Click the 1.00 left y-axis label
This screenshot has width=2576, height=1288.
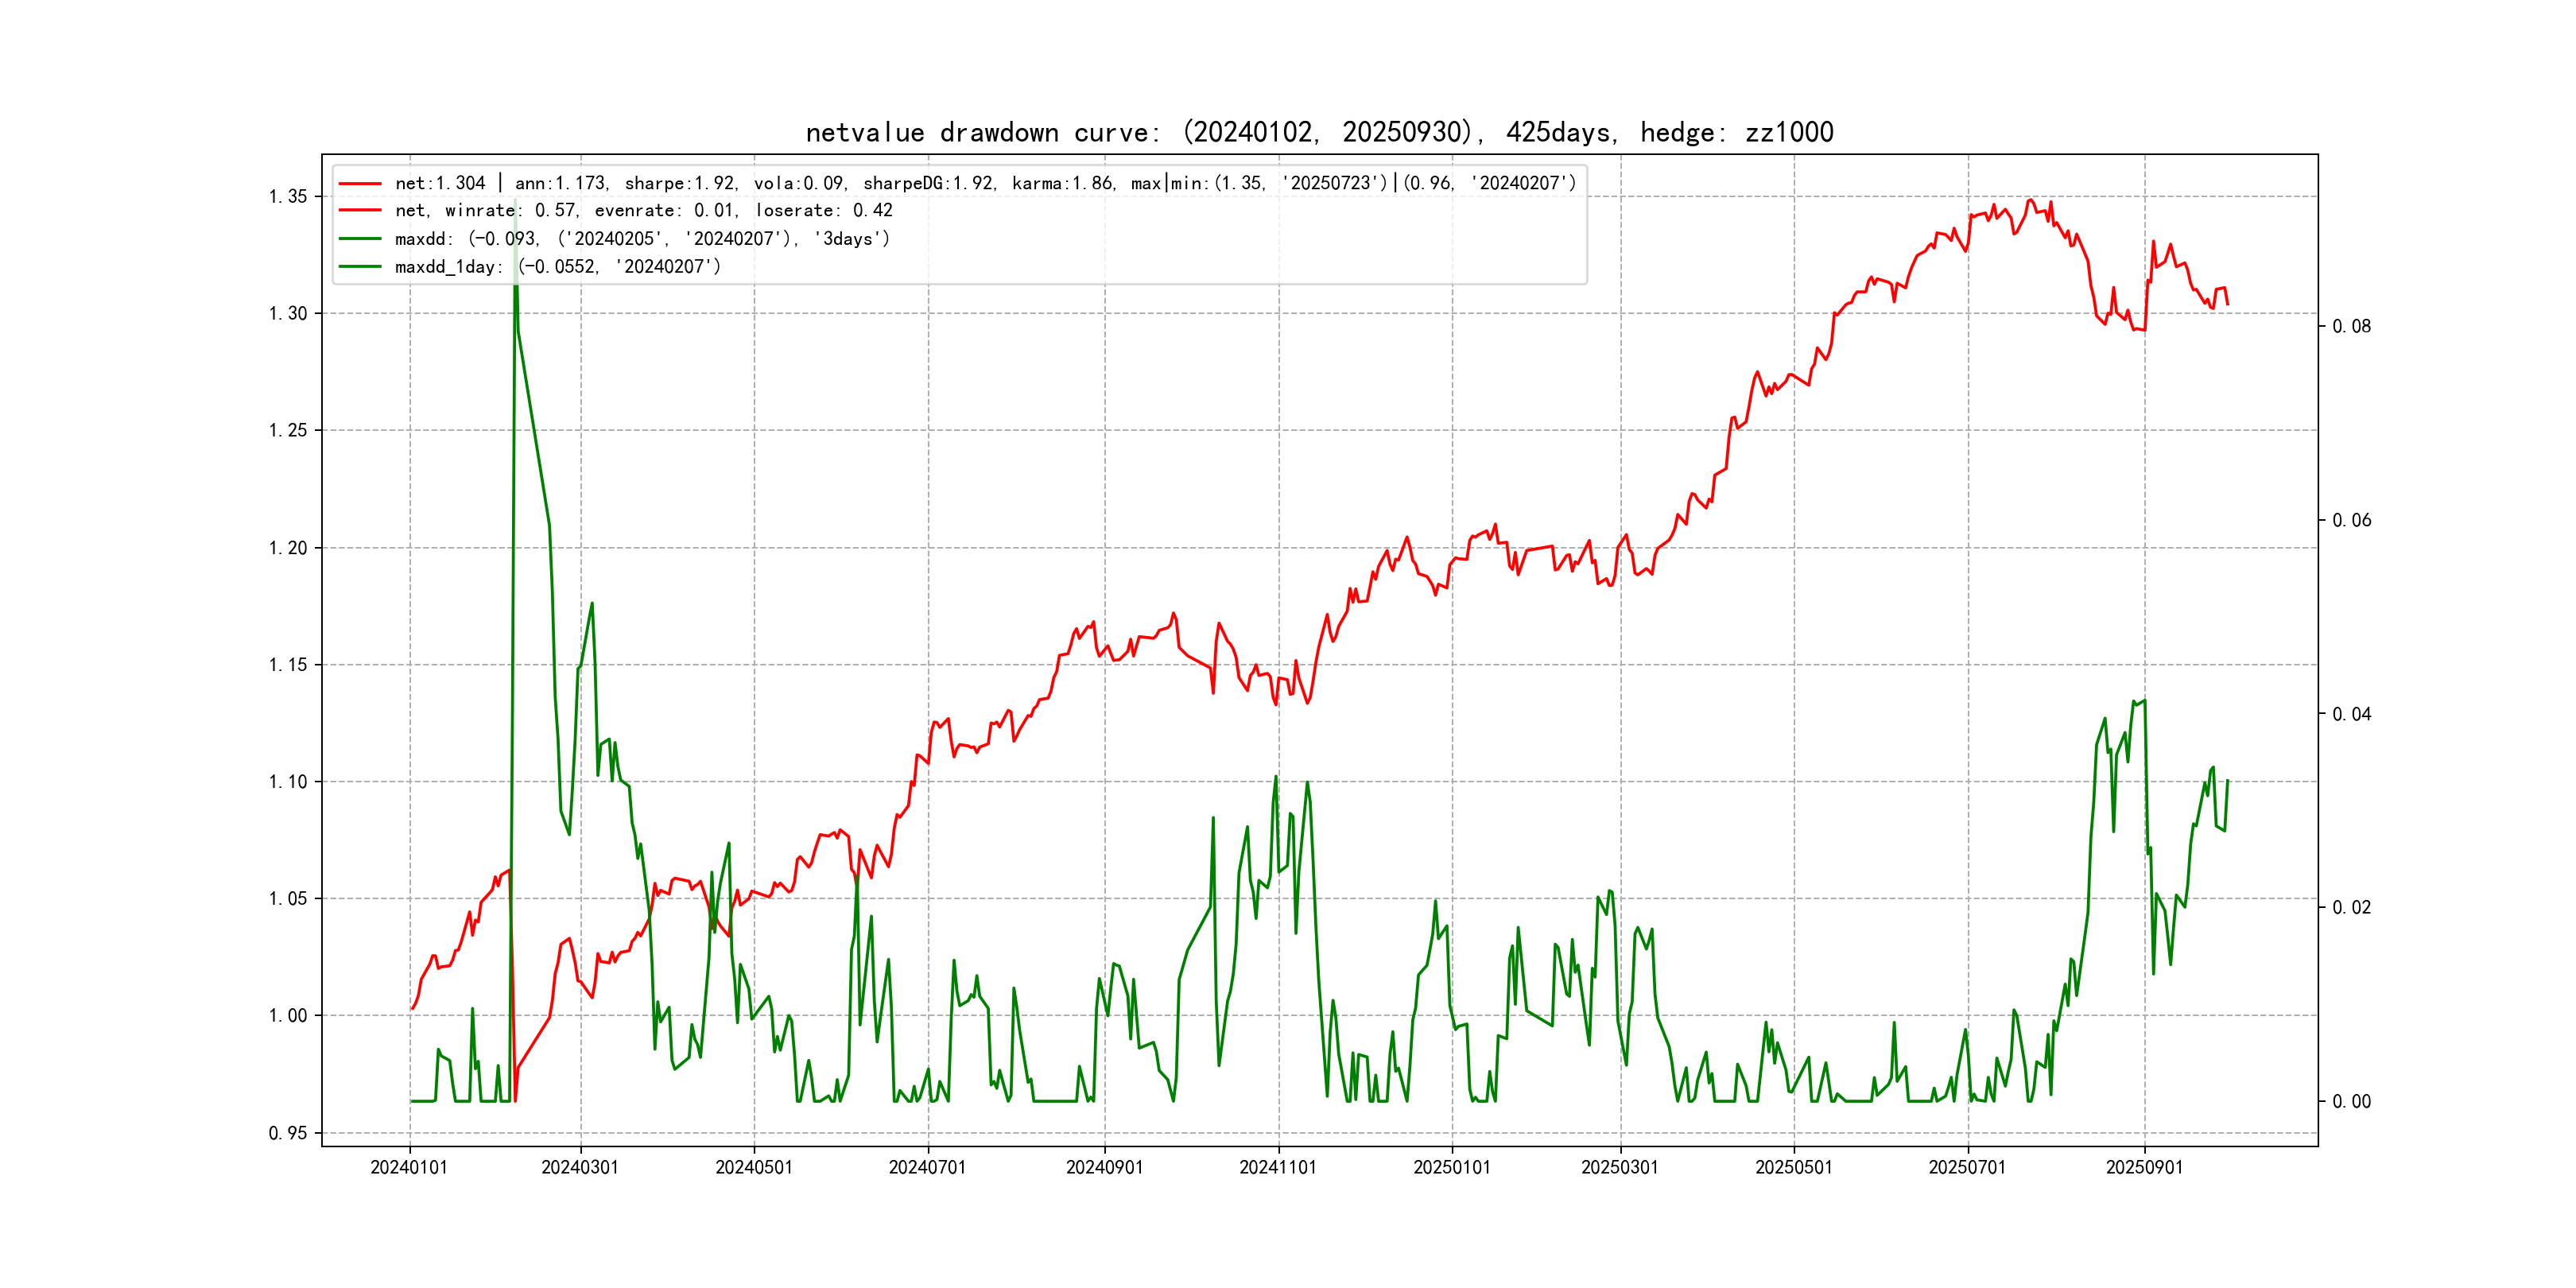point(288,1016)
